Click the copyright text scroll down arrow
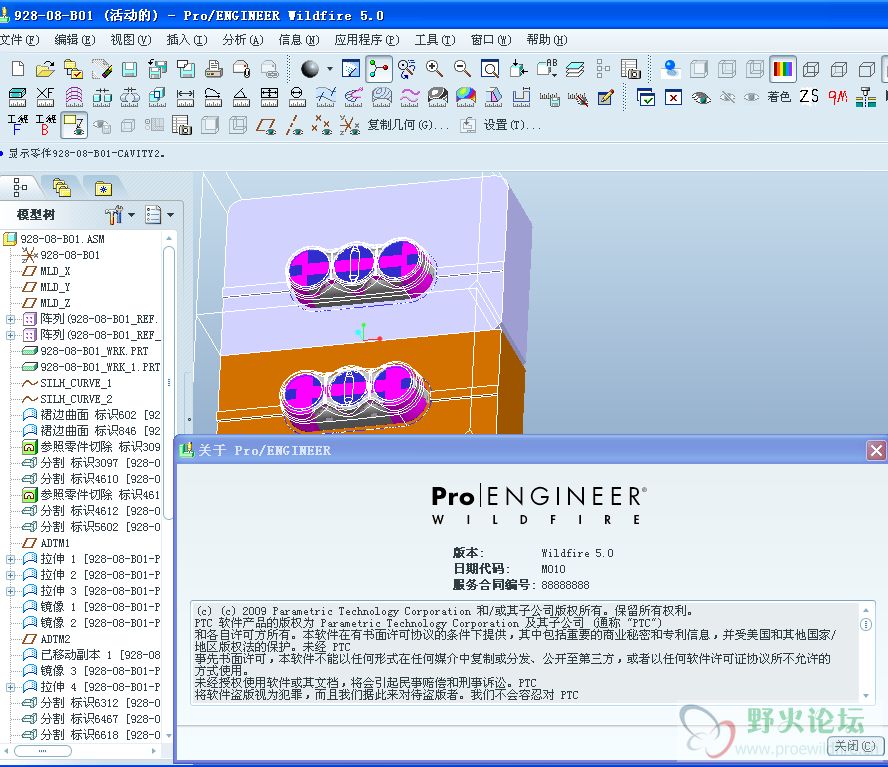Screen dimensions: 888x767 coord(866,696)
